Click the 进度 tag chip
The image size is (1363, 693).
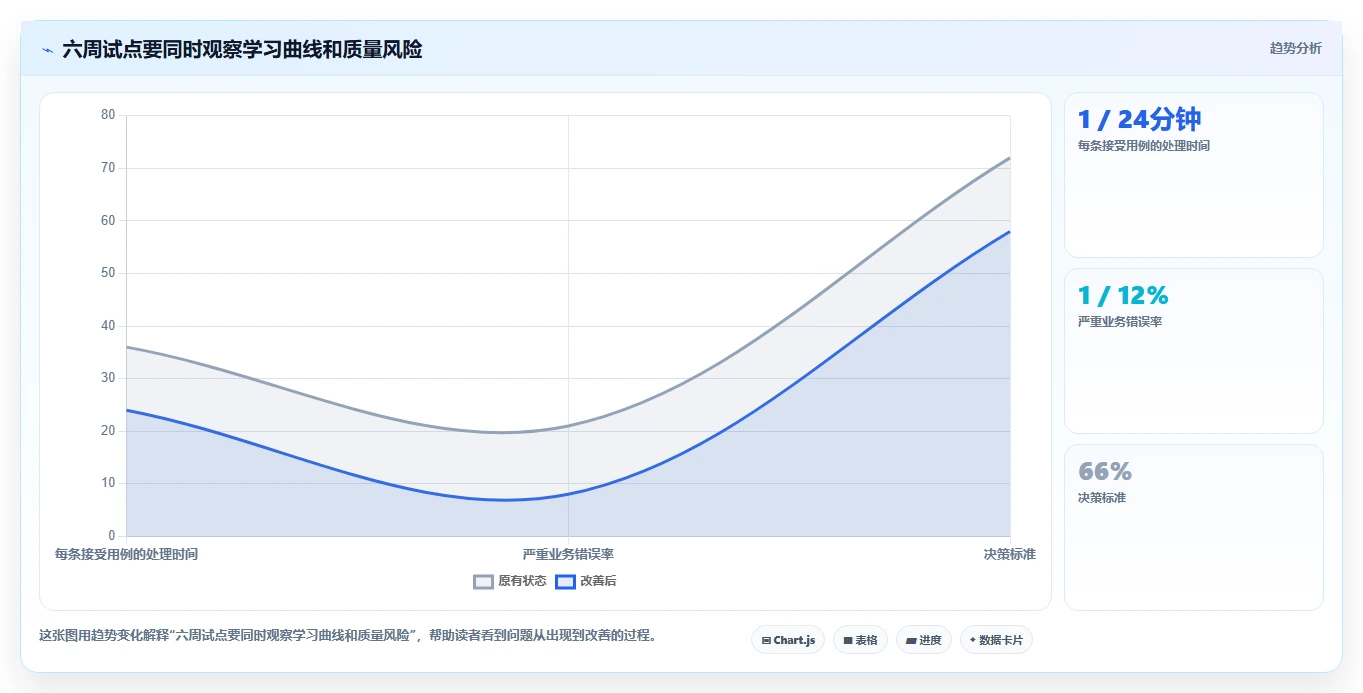point(924,640)
